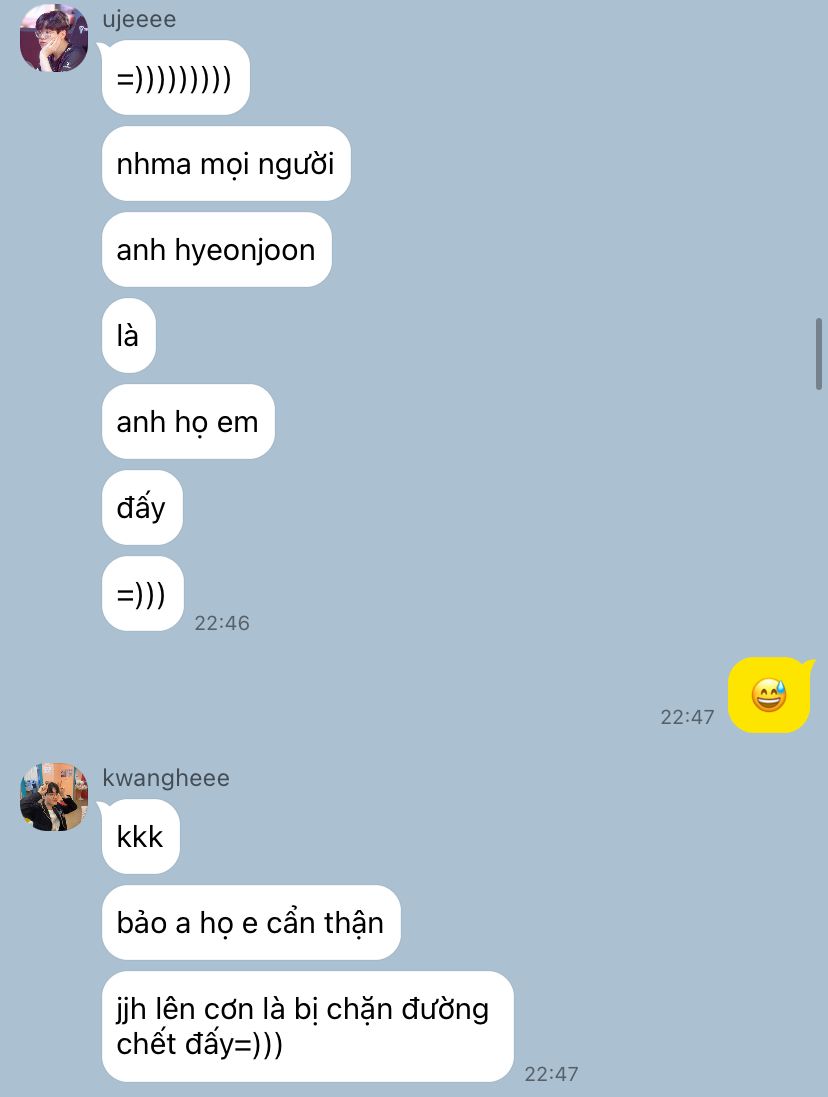Click the chat scrollbar thumb
Screen dimensions: 828x1097
tap(818, 353)
